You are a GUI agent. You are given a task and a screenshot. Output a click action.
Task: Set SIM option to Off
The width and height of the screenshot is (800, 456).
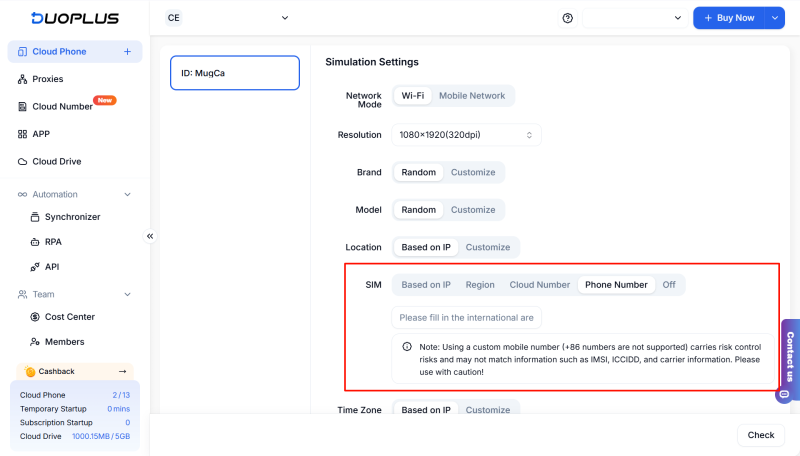pyautogui.click(x=669, y=285)
